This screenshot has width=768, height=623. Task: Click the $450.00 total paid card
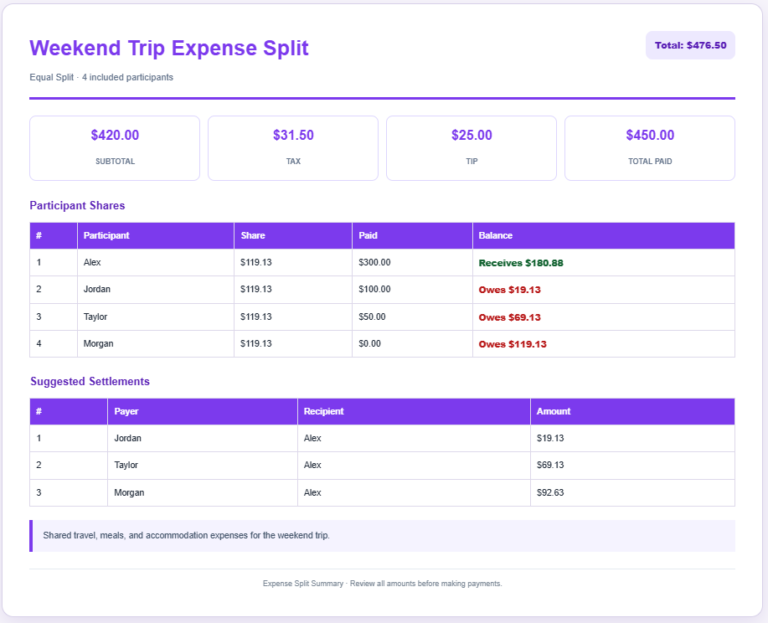(x=650, y=148)
